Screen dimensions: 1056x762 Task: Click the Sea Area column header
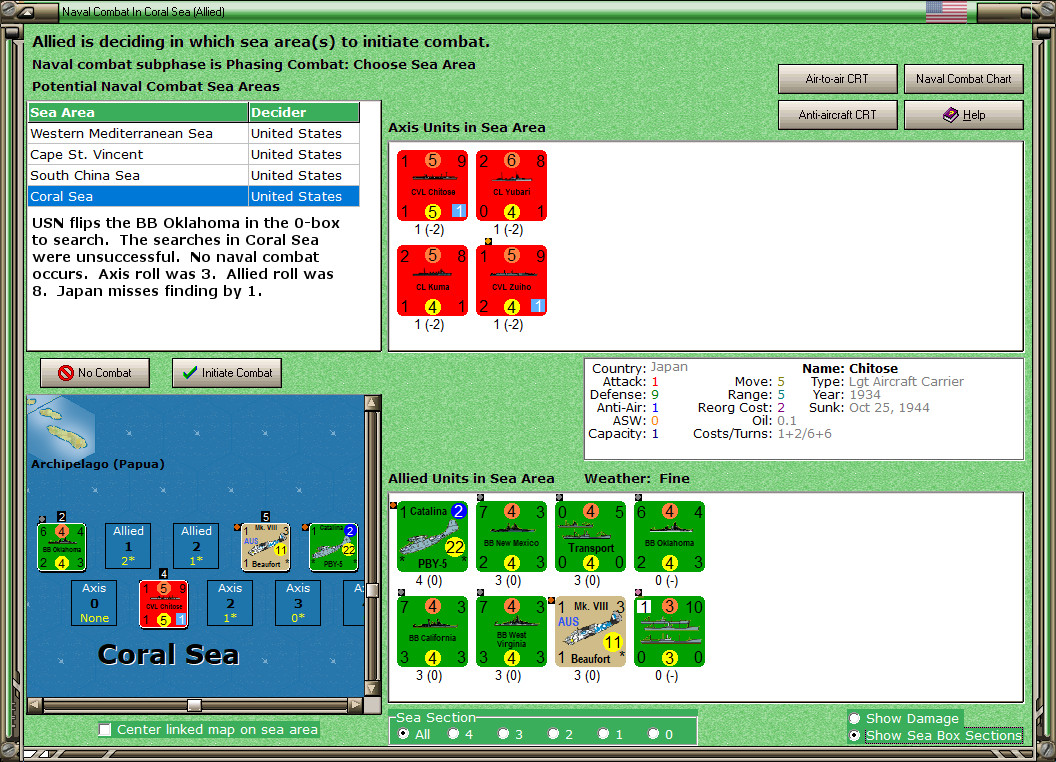pyautogui.click(x=138, y=113)
